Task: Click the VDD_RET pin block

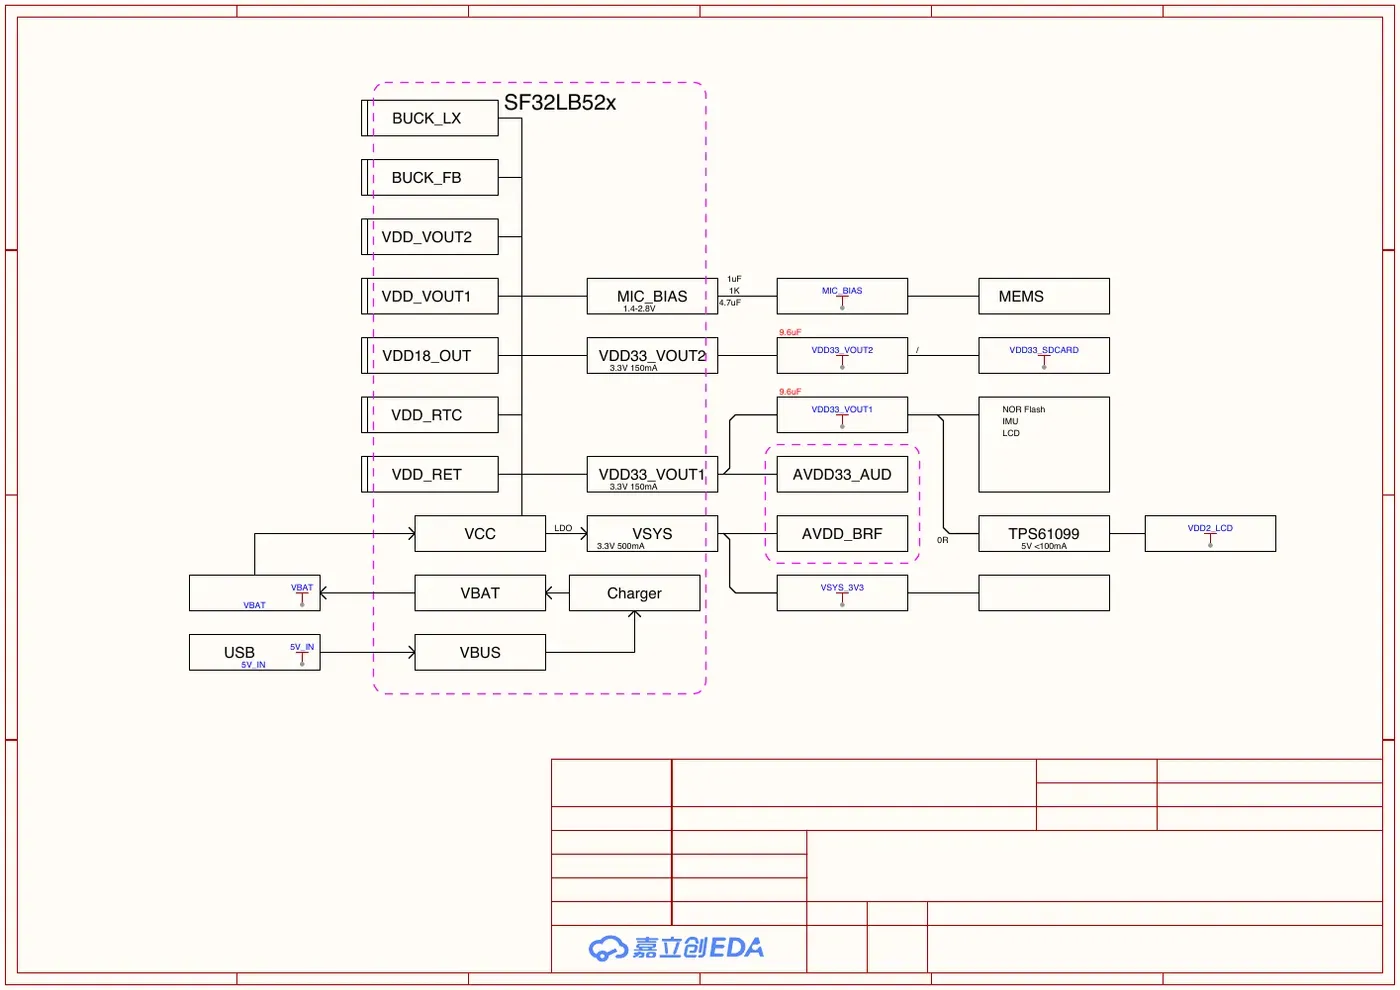Action: tap(430, 475)
